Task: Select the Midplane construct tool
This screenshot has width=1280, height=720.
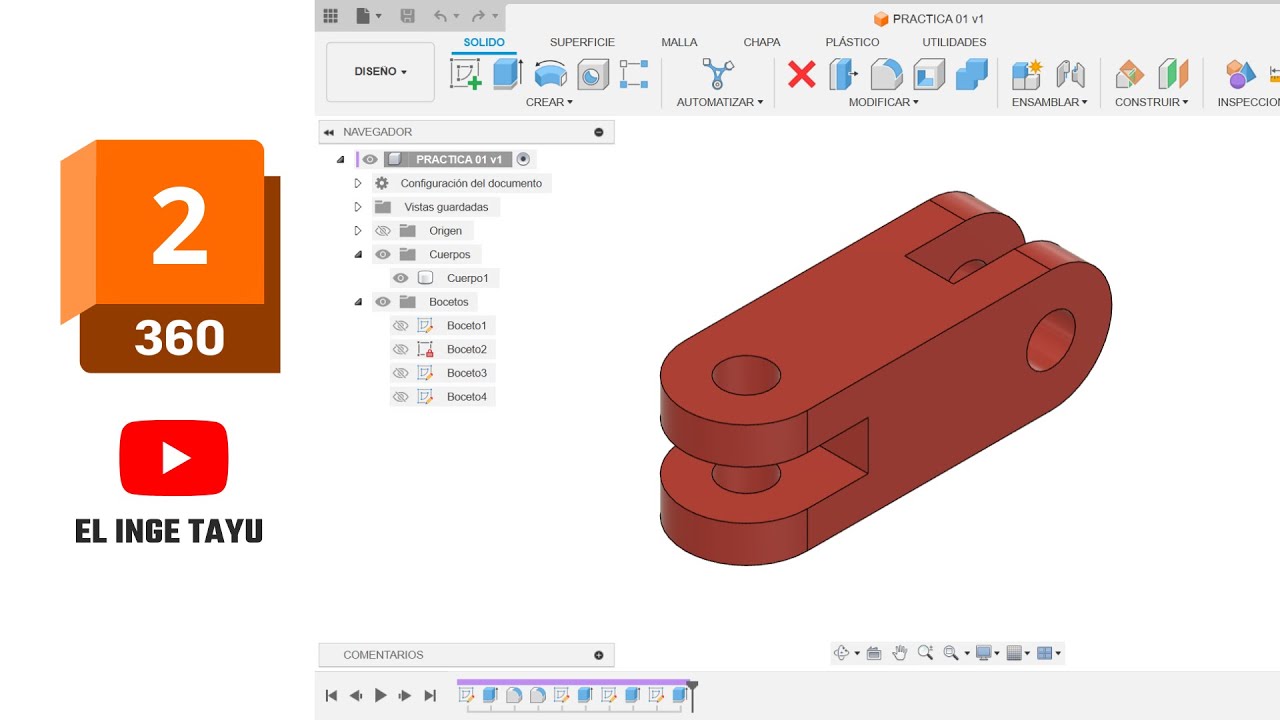Action: [1173, 74]
